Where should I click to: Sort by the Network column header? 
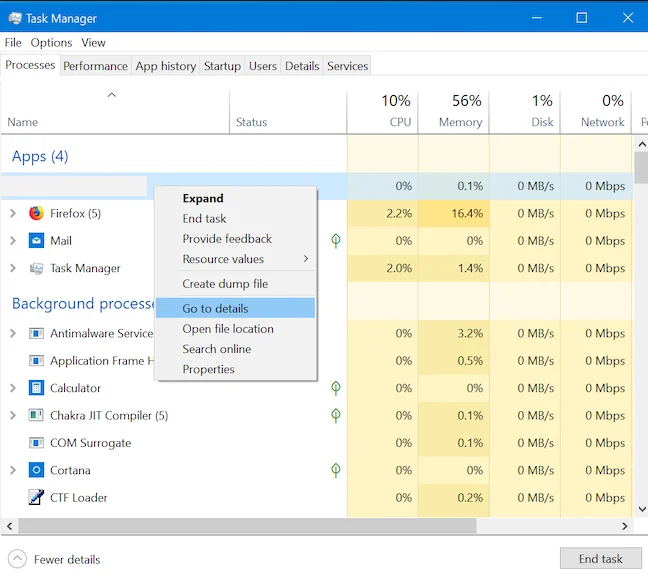tap(596, 112)
